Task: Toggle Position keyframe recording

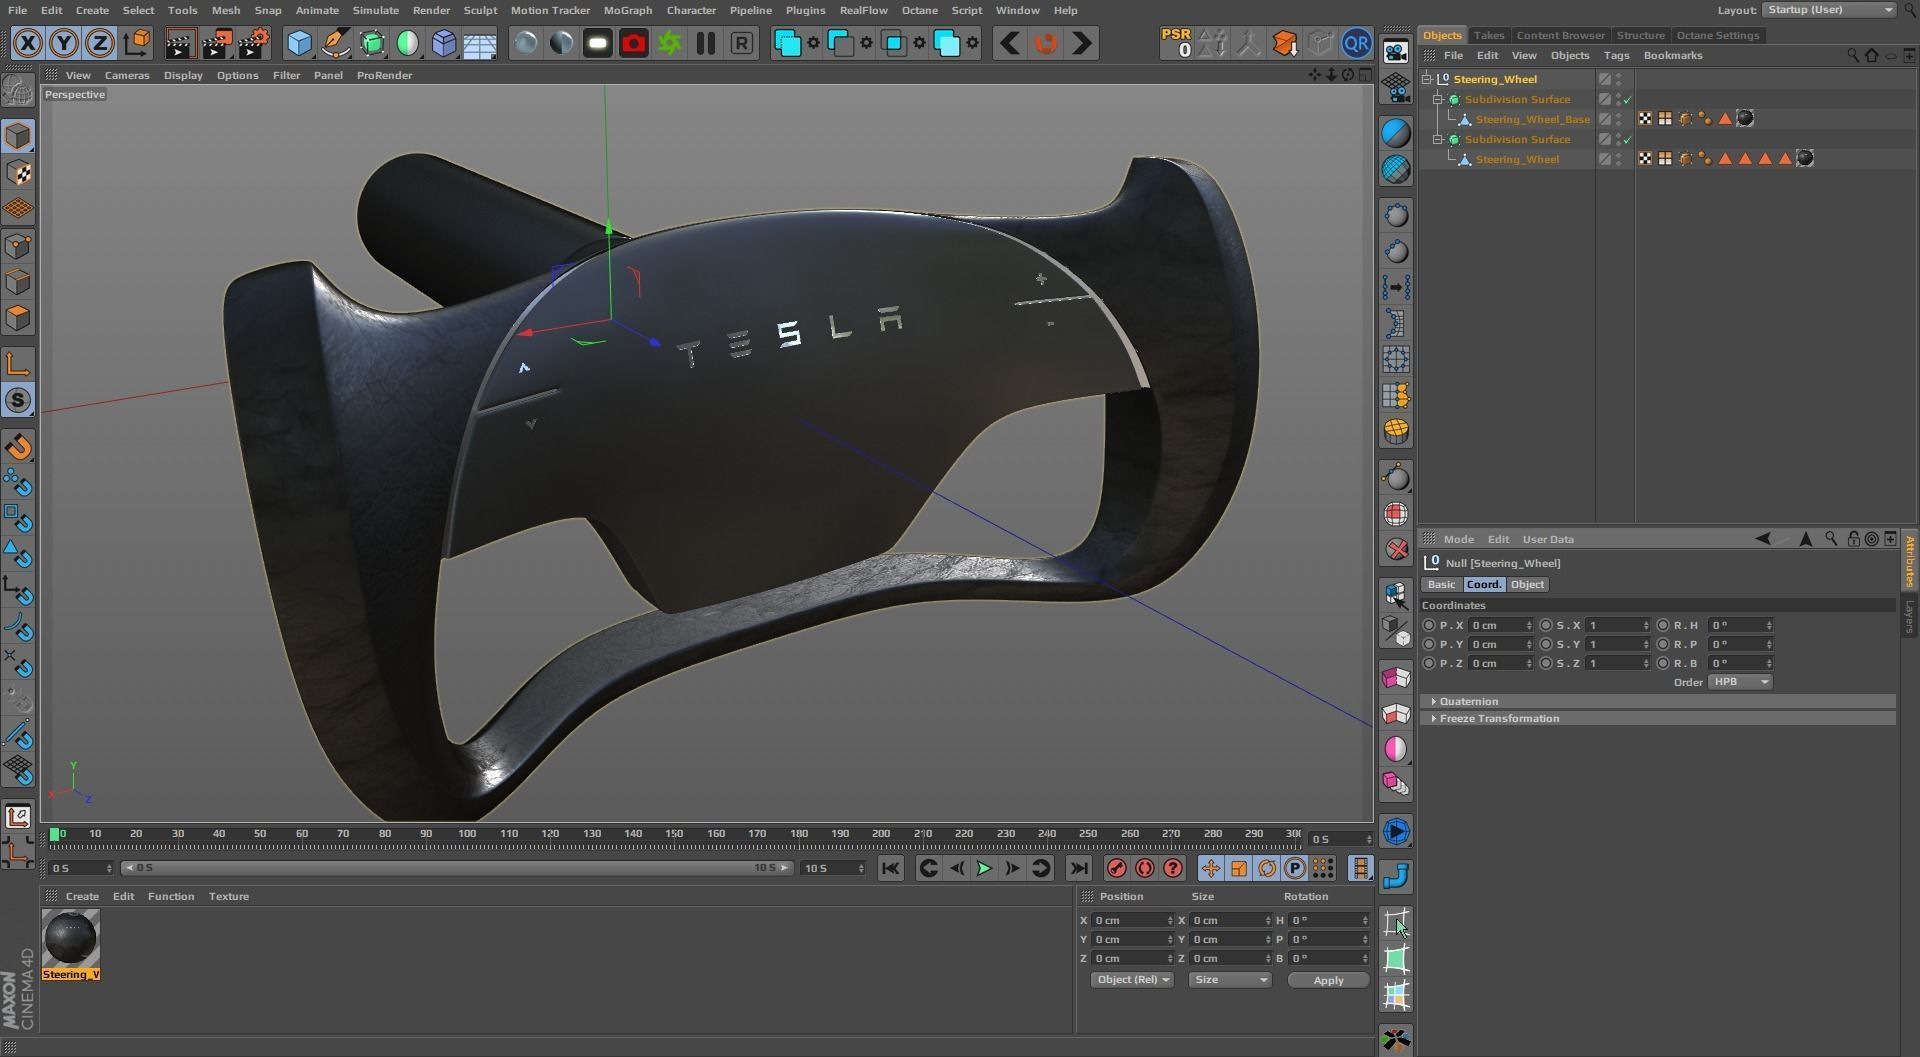Action: pos(1211,868)
